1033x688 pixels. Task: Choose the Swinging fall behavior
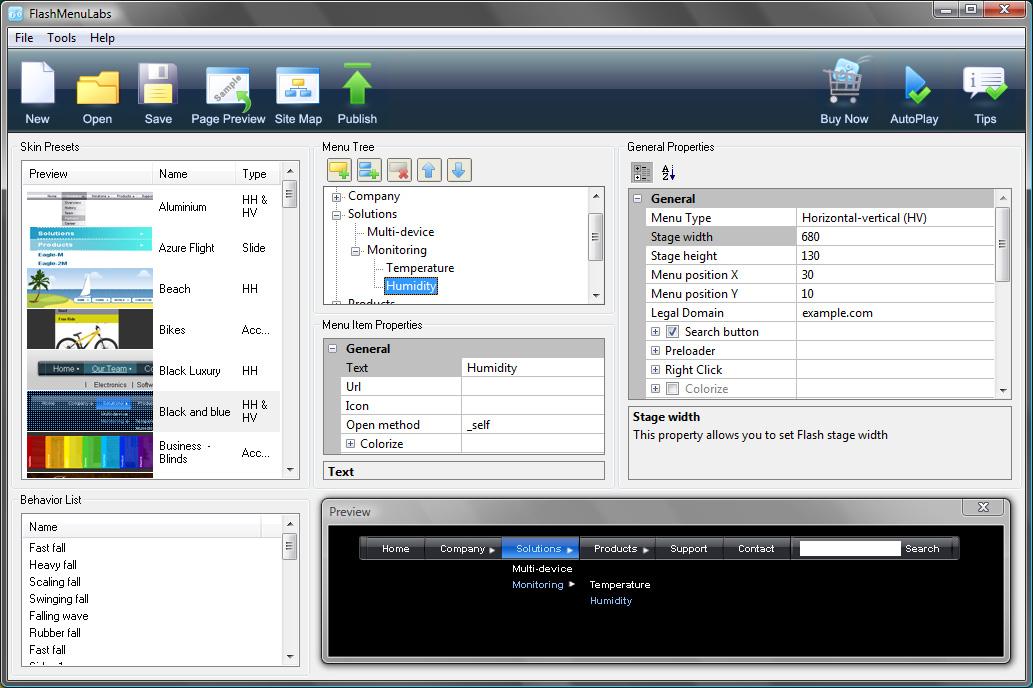(x=59, y=599)
